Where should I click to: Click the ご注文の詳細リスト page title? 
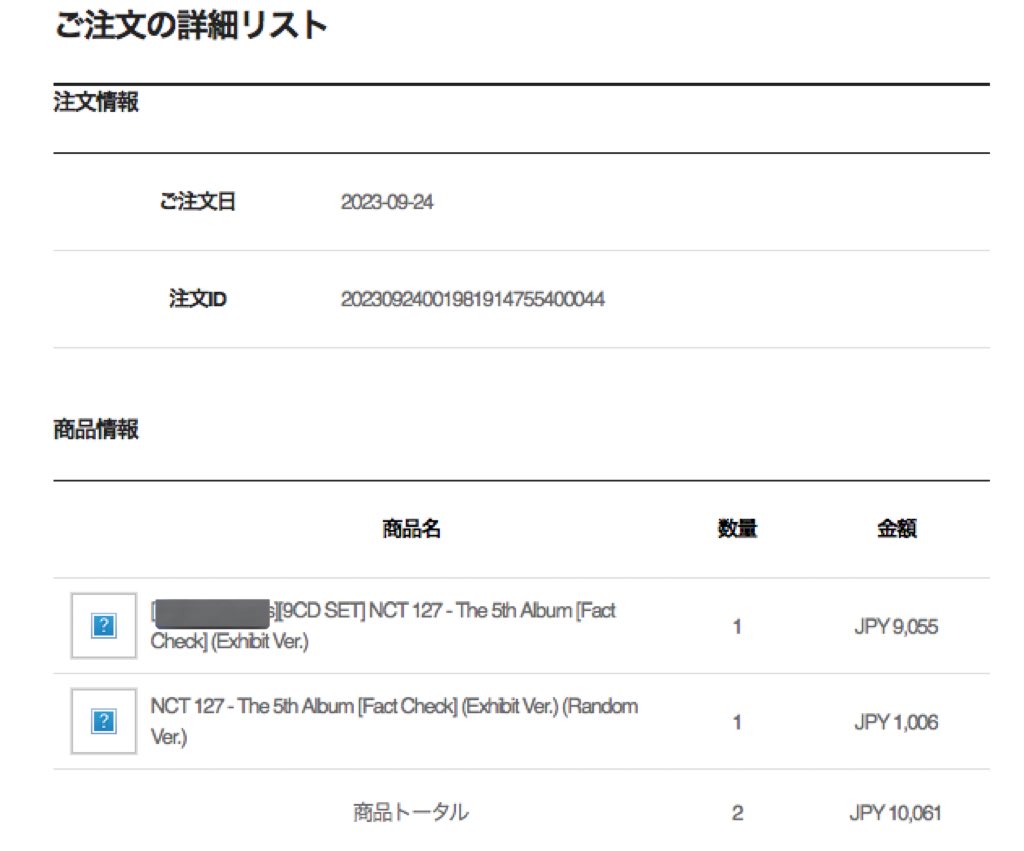(191, 25)
